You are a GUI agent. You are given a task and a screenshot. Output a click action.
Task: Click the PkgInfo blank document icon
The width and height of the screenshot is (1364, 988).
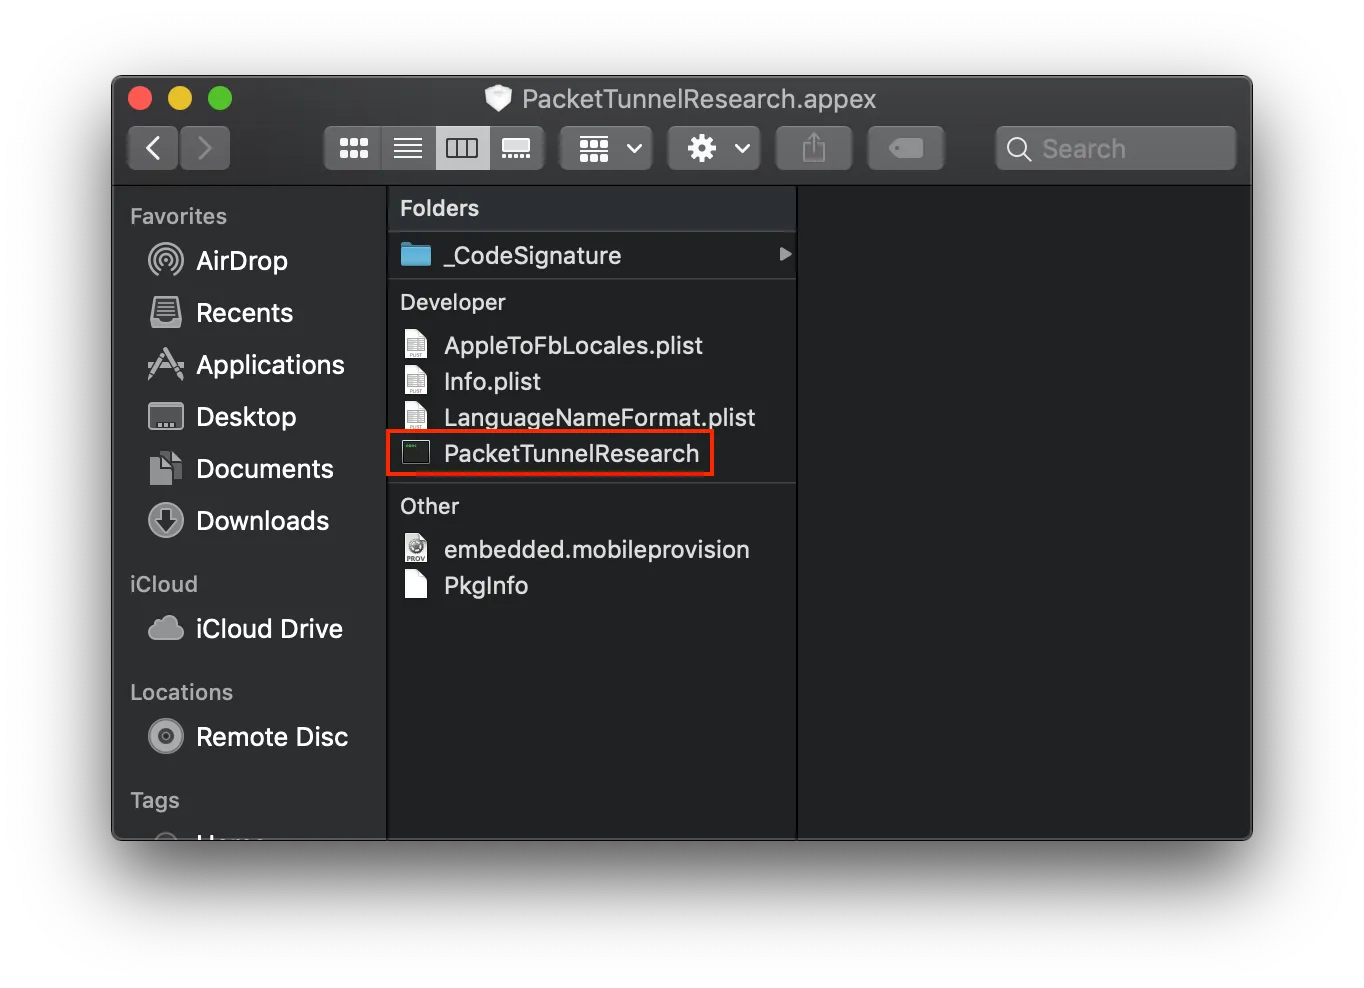click(416, 584)
